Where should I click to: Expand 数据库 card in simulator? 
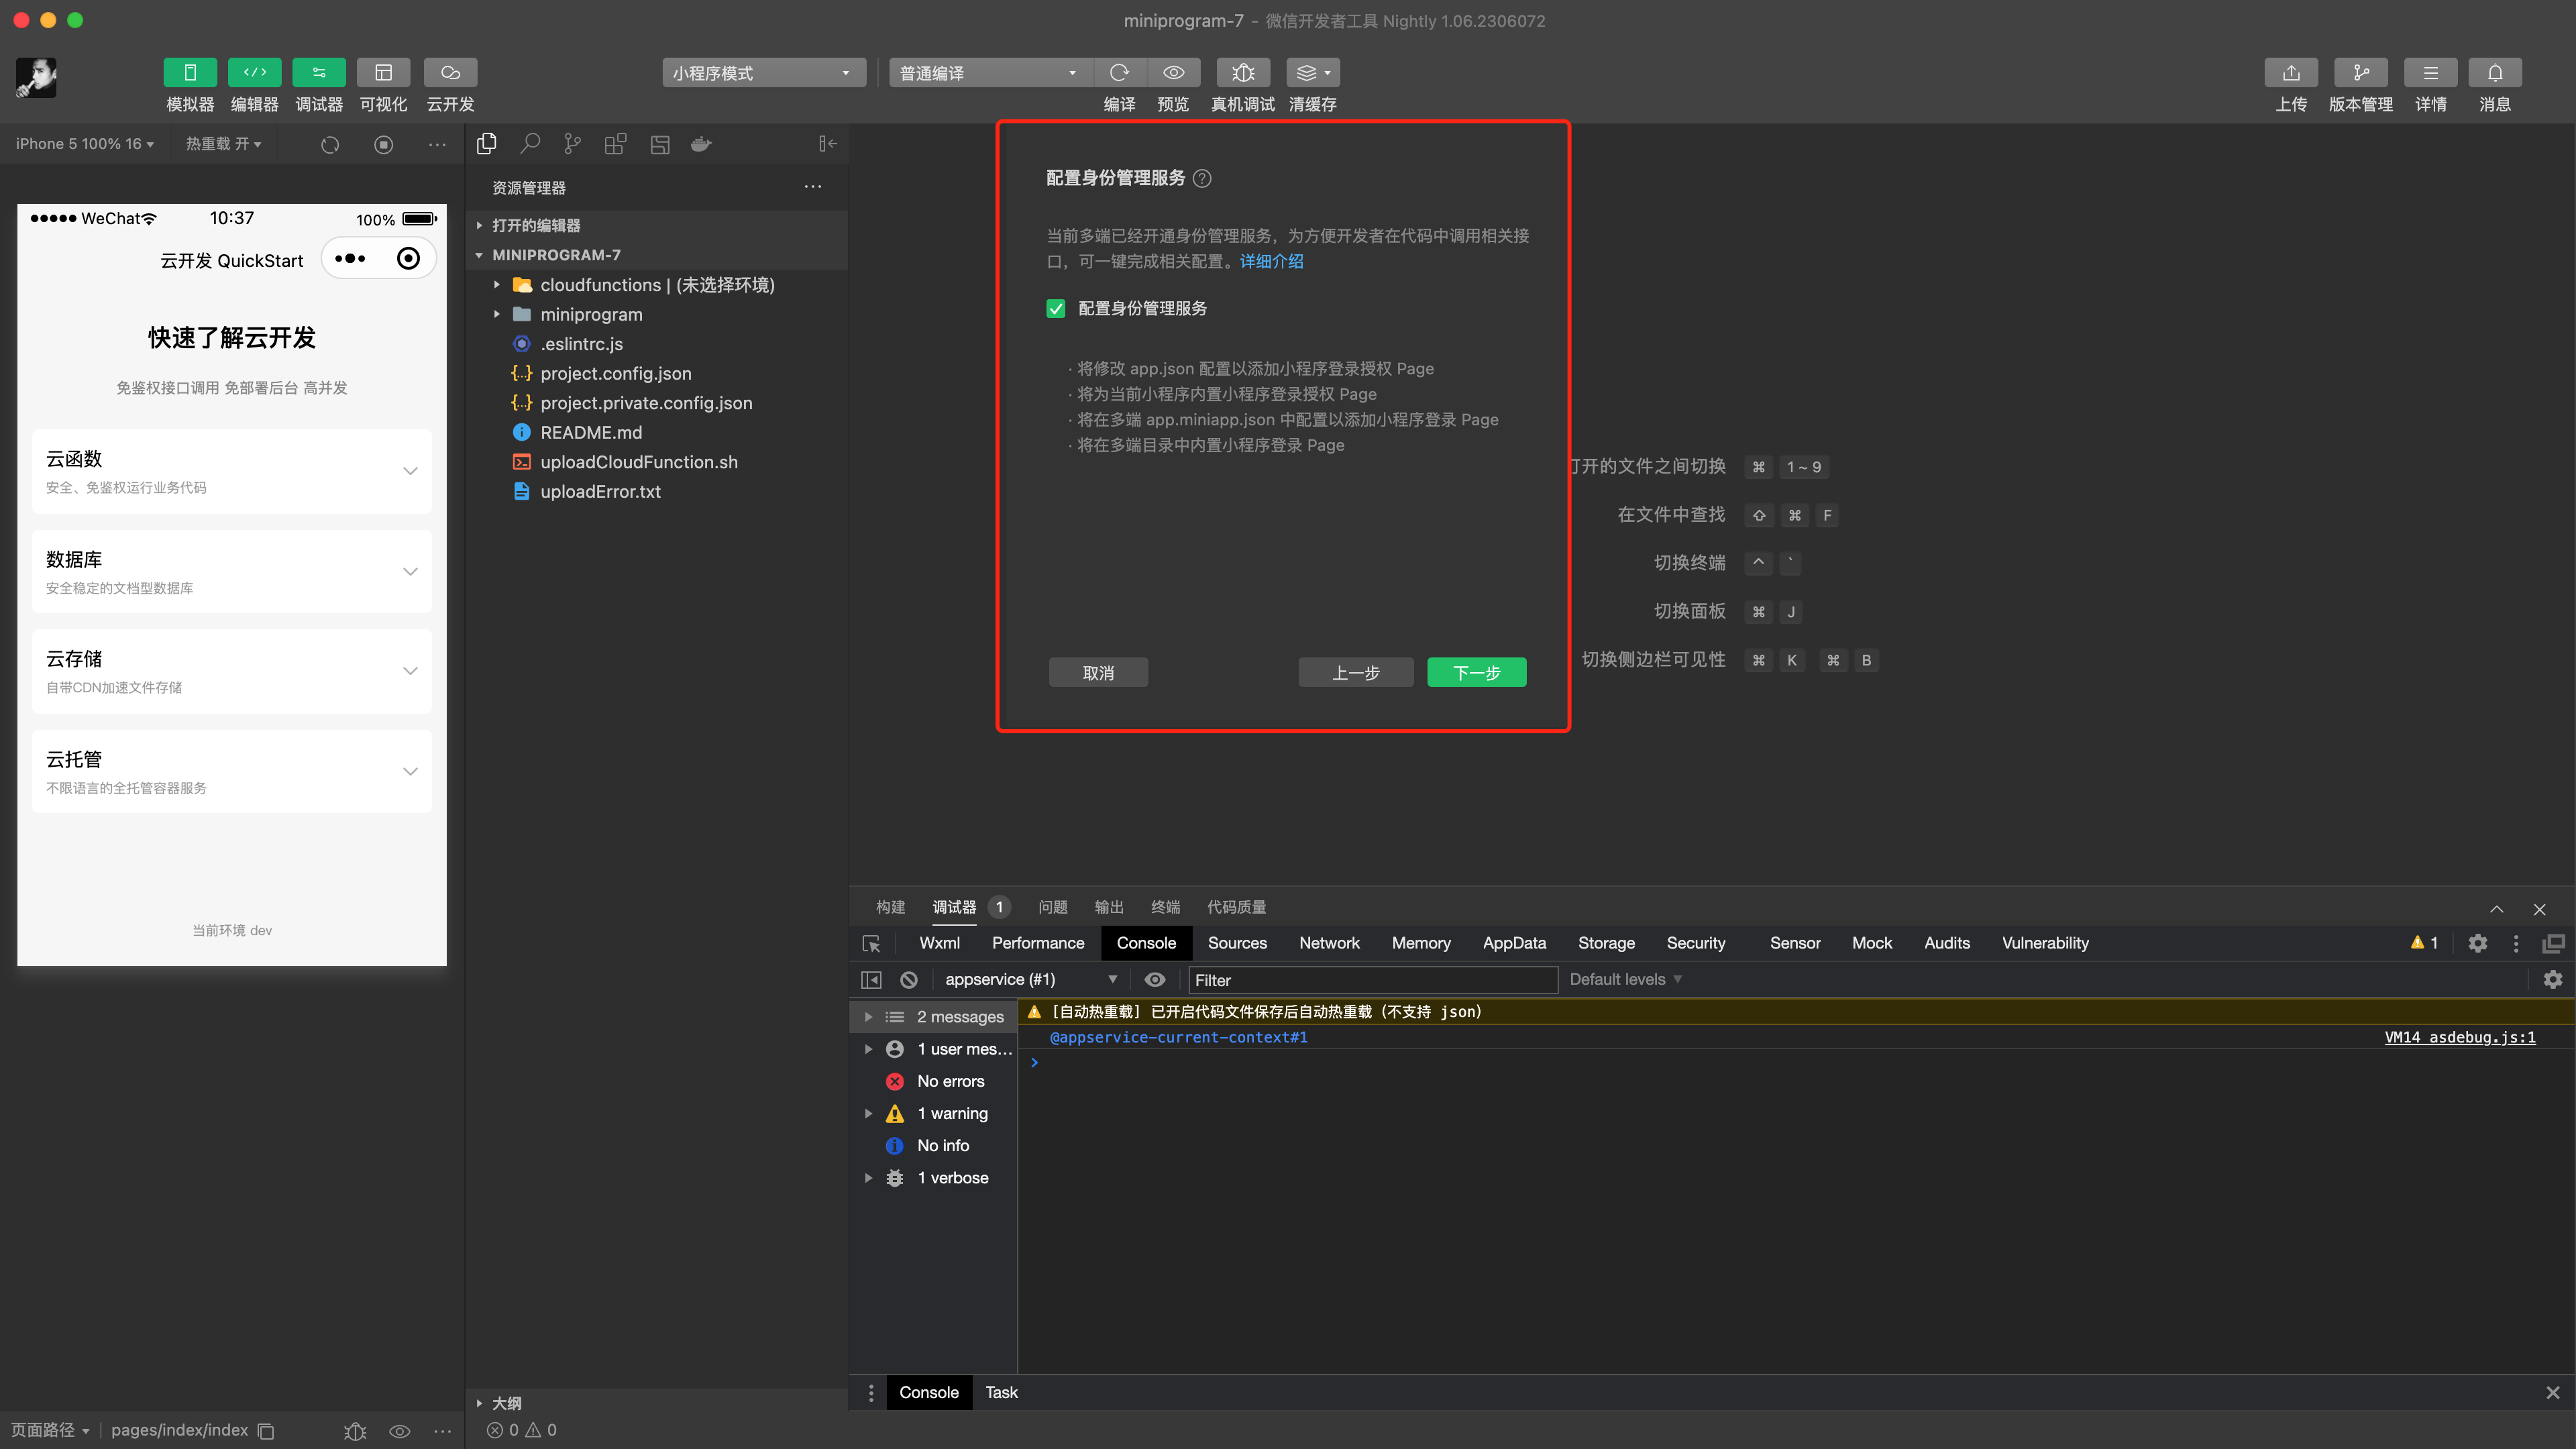pyautogui.click(x=232, y=571)
